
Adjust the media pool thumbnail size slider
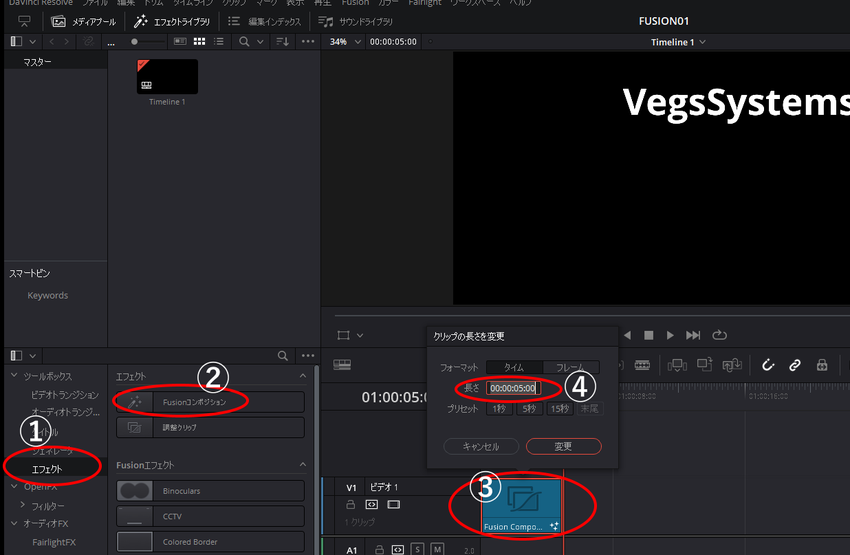tap(134, 42)
